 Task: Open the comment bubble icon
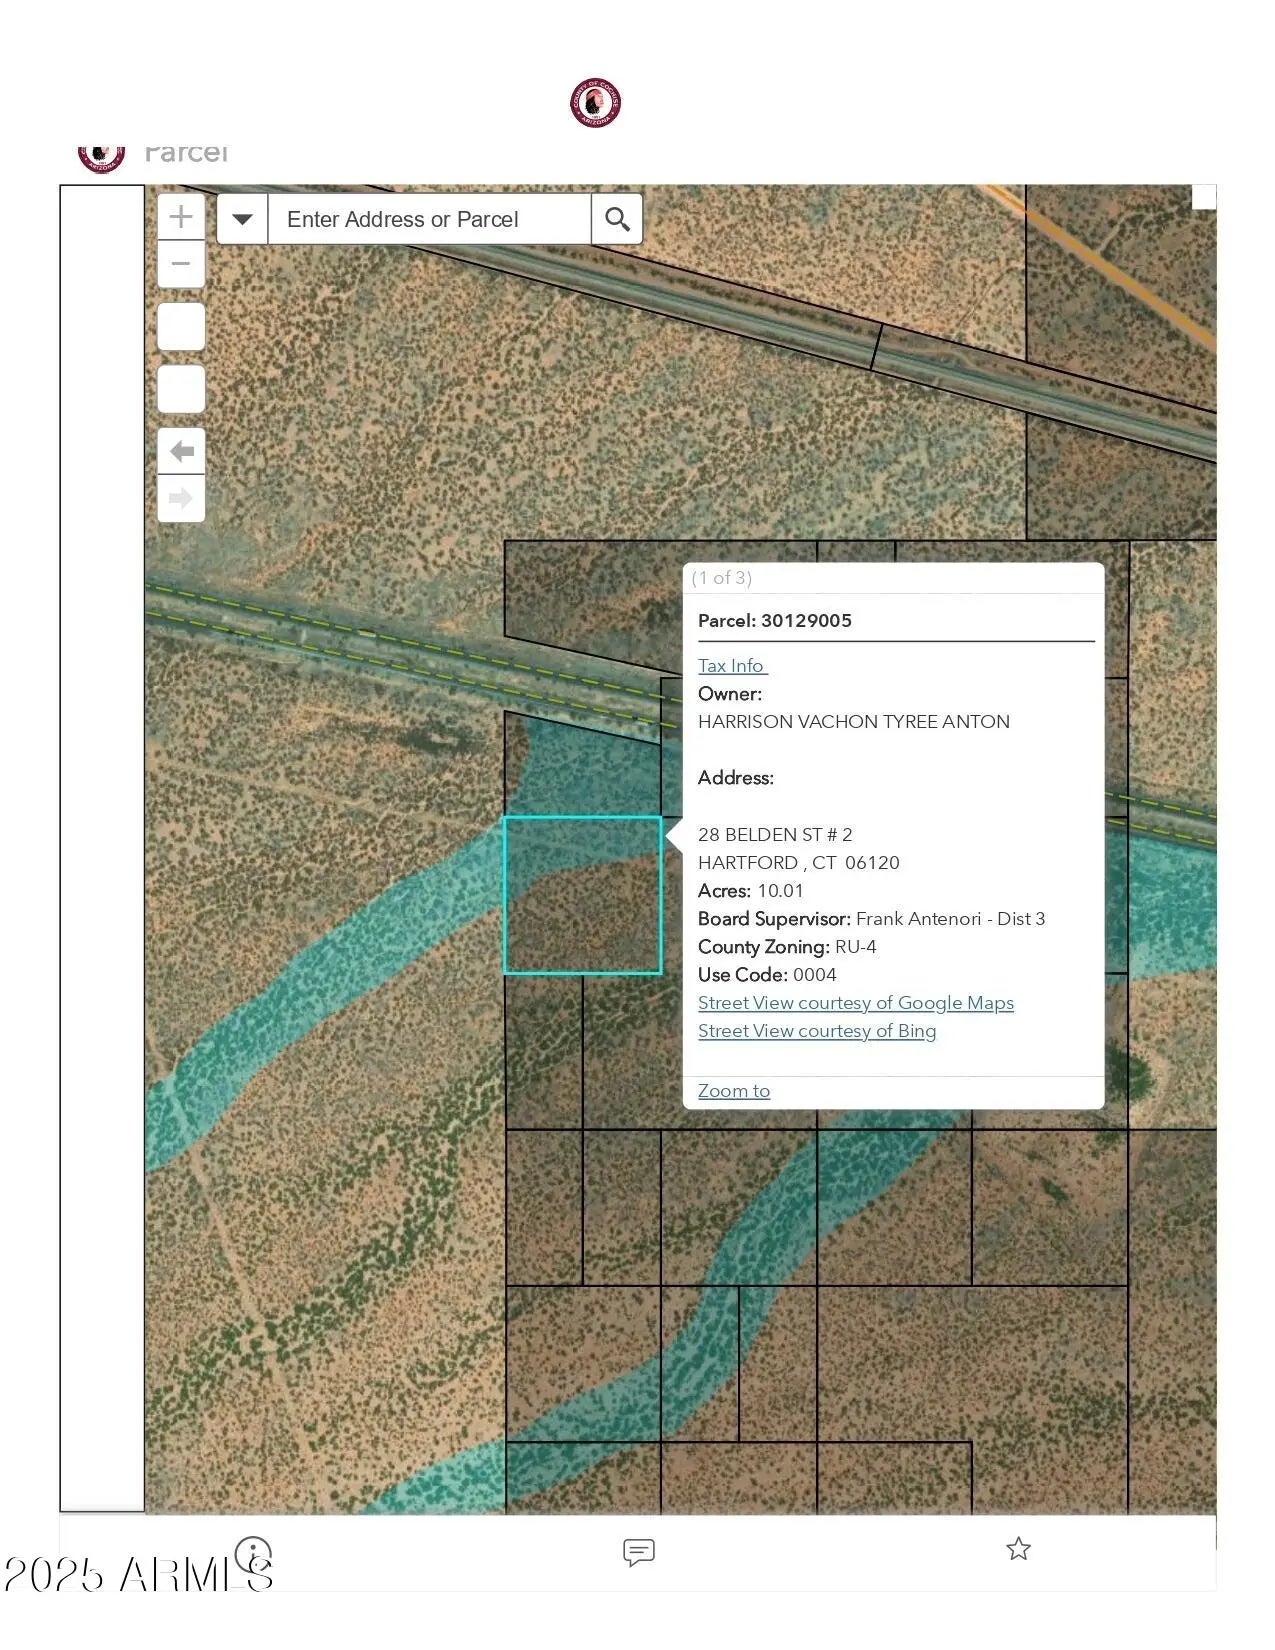pyautogui.click(x=638, y=1551)
